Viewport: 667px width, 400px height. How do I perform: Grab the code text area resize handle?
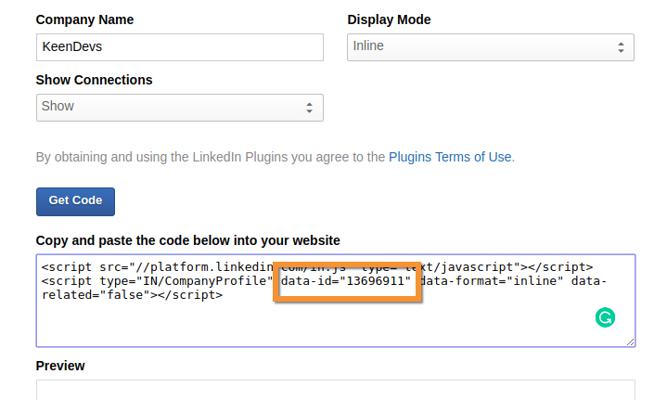coord(630,342)
